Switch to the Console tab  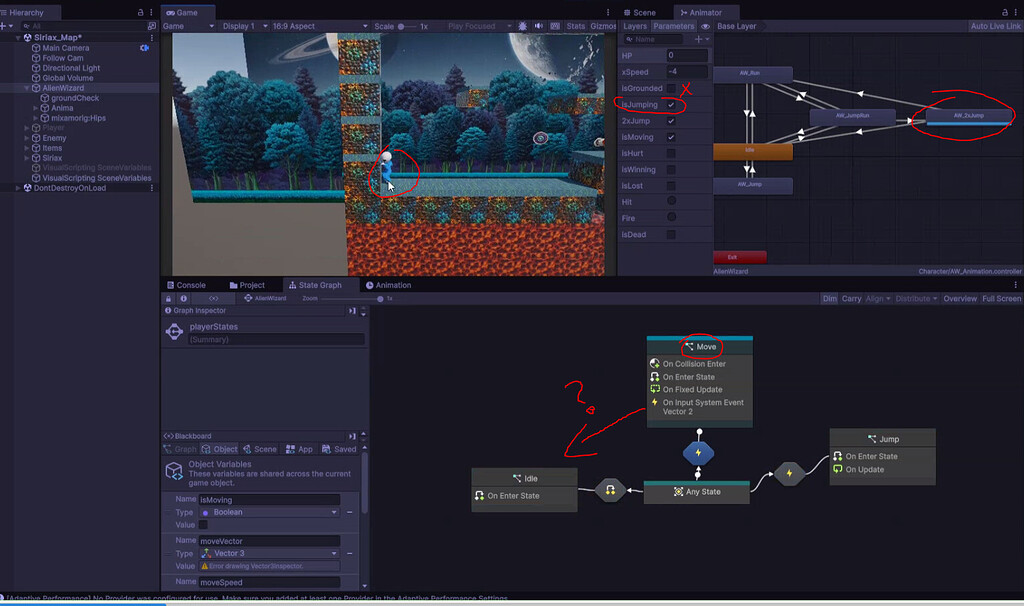(x=186, y=285)
